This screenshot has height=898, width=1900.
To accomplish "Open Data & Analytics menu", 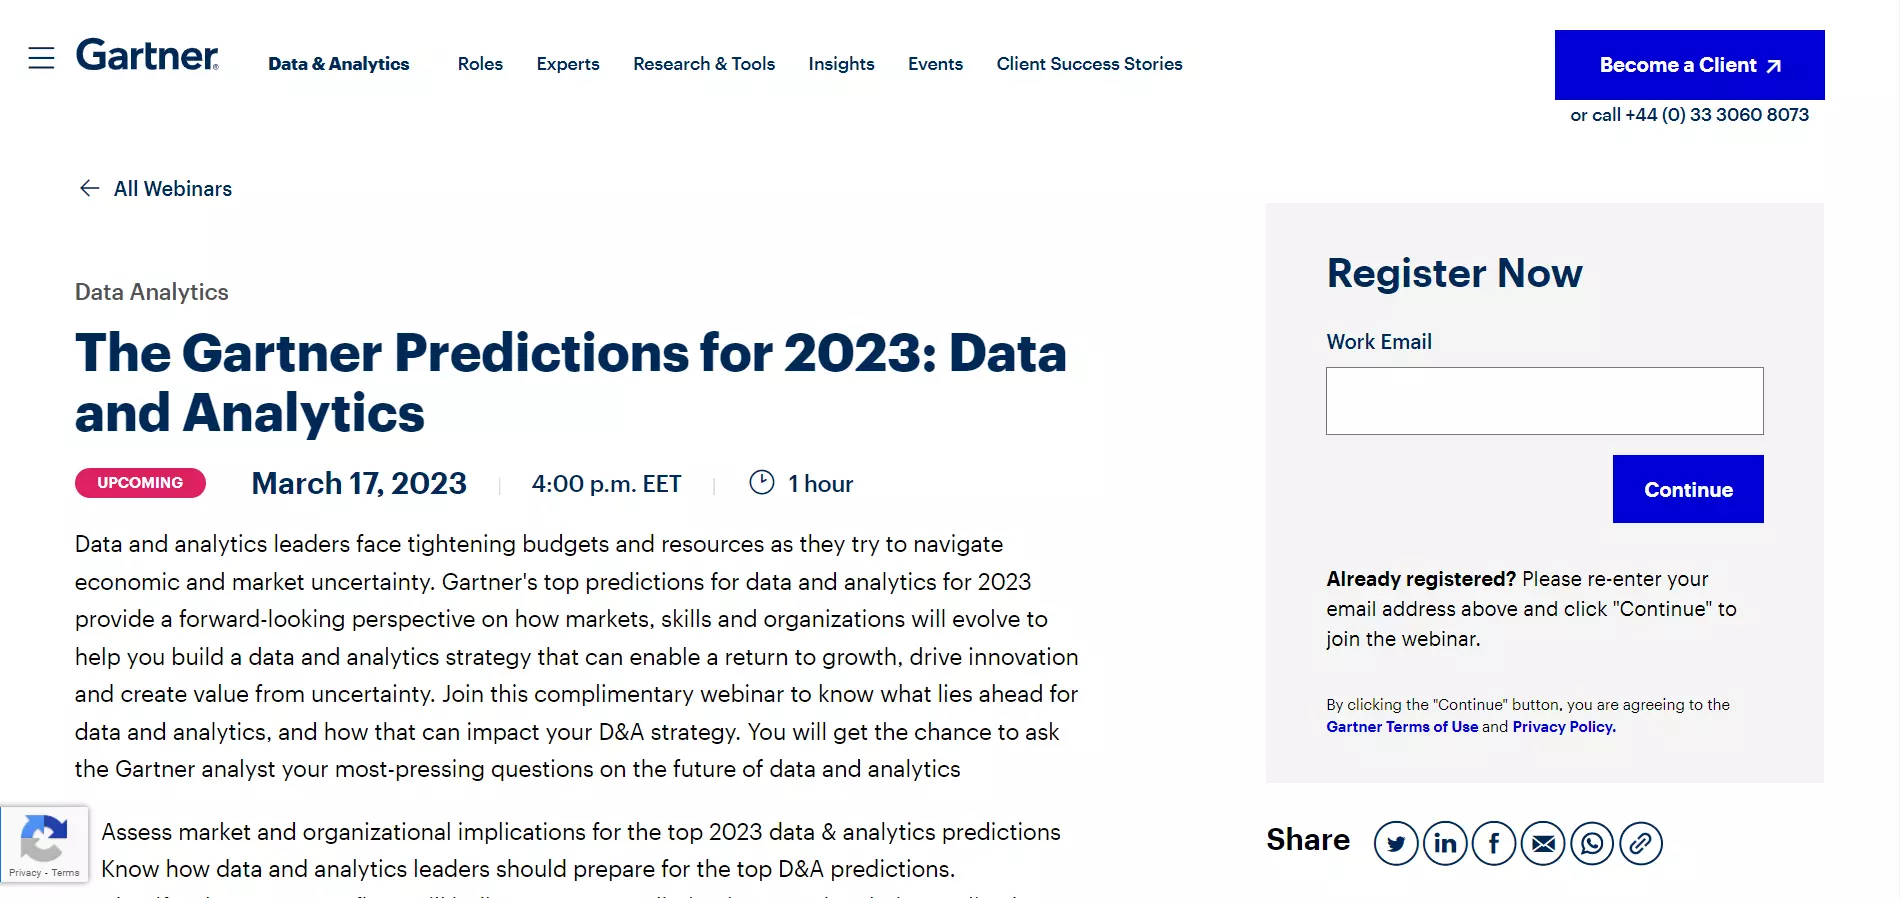I will click(339, 64).
